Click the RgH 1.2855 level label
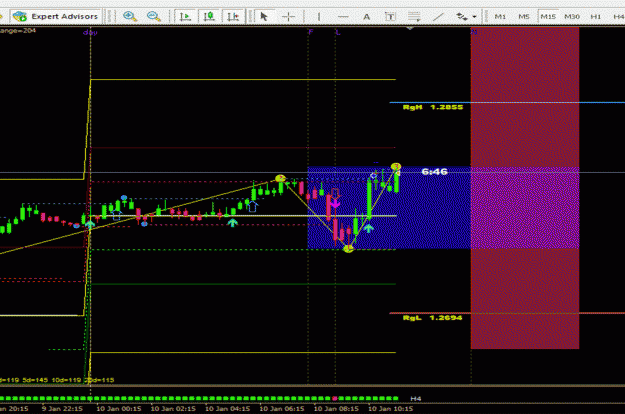The height and width of the screenshot is (414, 625). (x=433, y=107)
